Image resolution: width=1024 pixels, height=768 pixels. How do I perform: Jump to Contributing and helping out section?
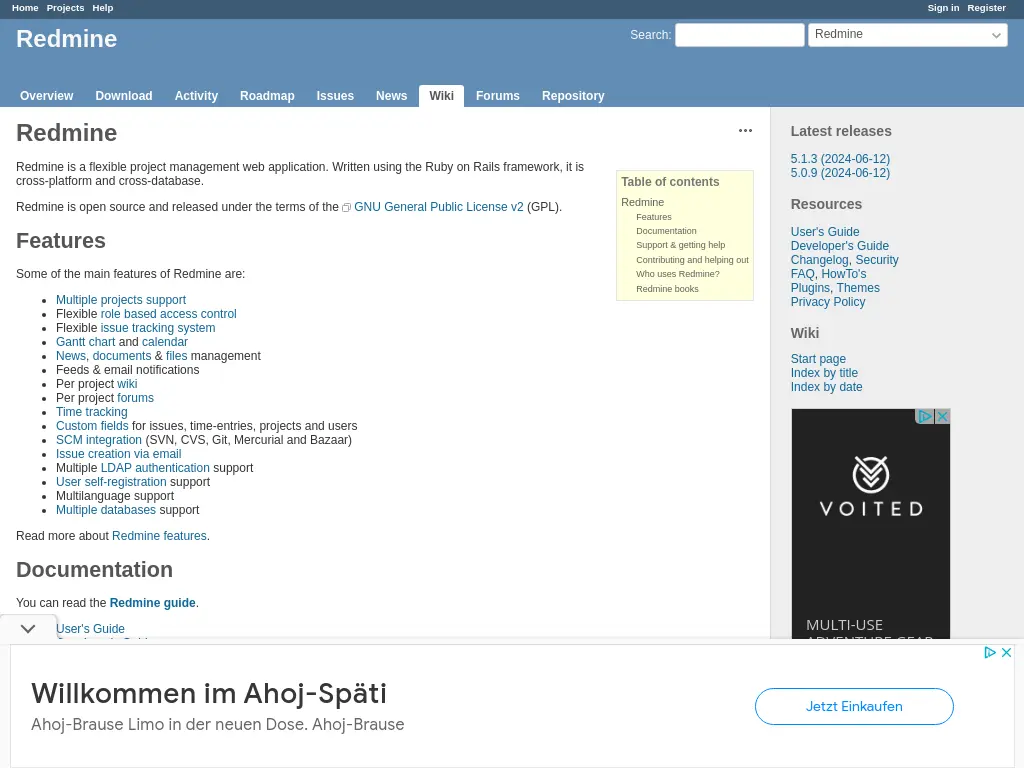click(692, 260)
